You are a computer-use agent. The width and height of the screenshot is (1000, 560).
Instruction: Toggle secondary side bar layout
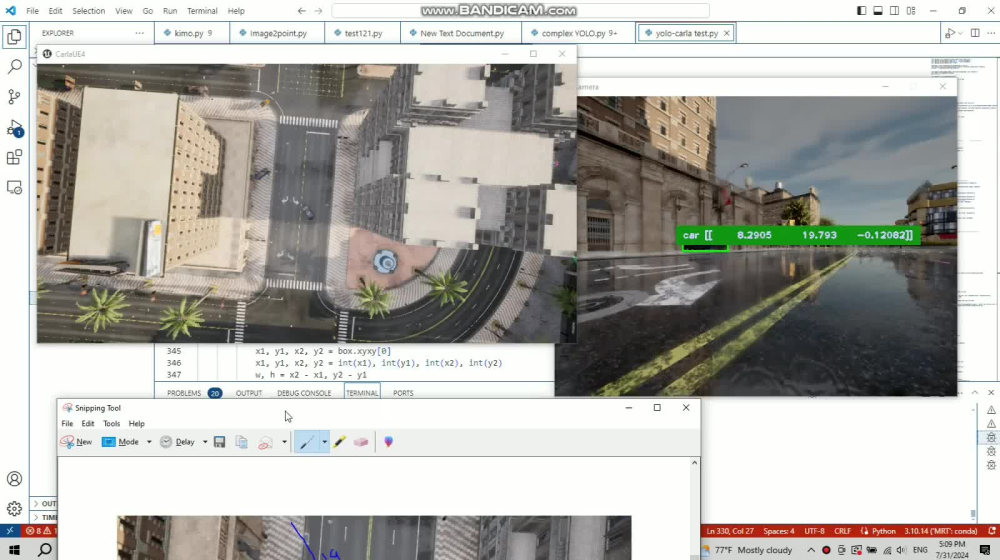tap(895, 11)
